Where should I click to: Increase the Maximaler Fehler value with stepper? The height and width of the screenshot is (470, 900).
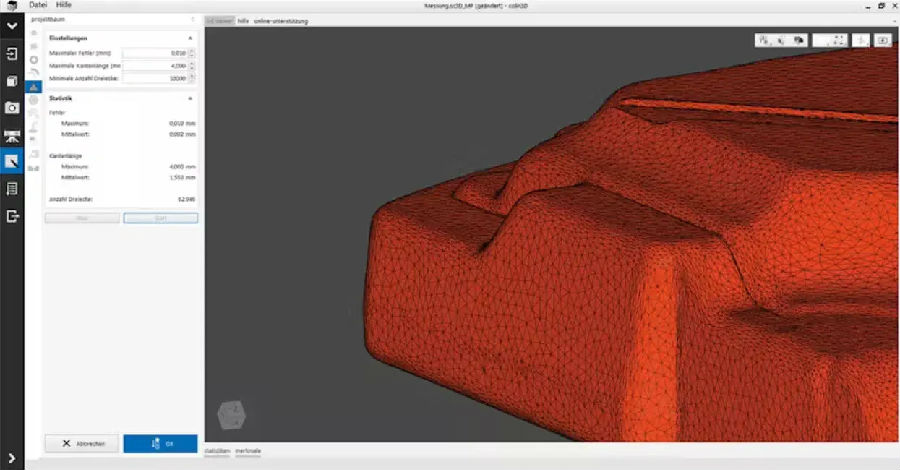(x=192, y=51)
